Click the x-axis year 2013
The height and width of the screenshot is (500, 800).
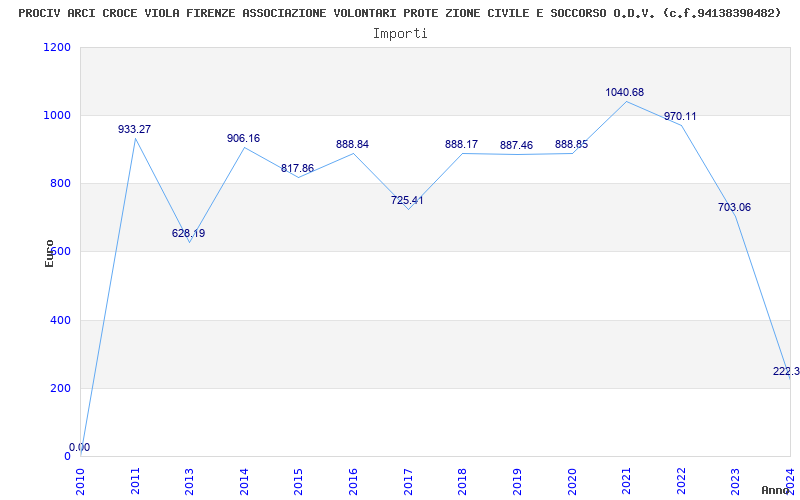click(190, 482)
